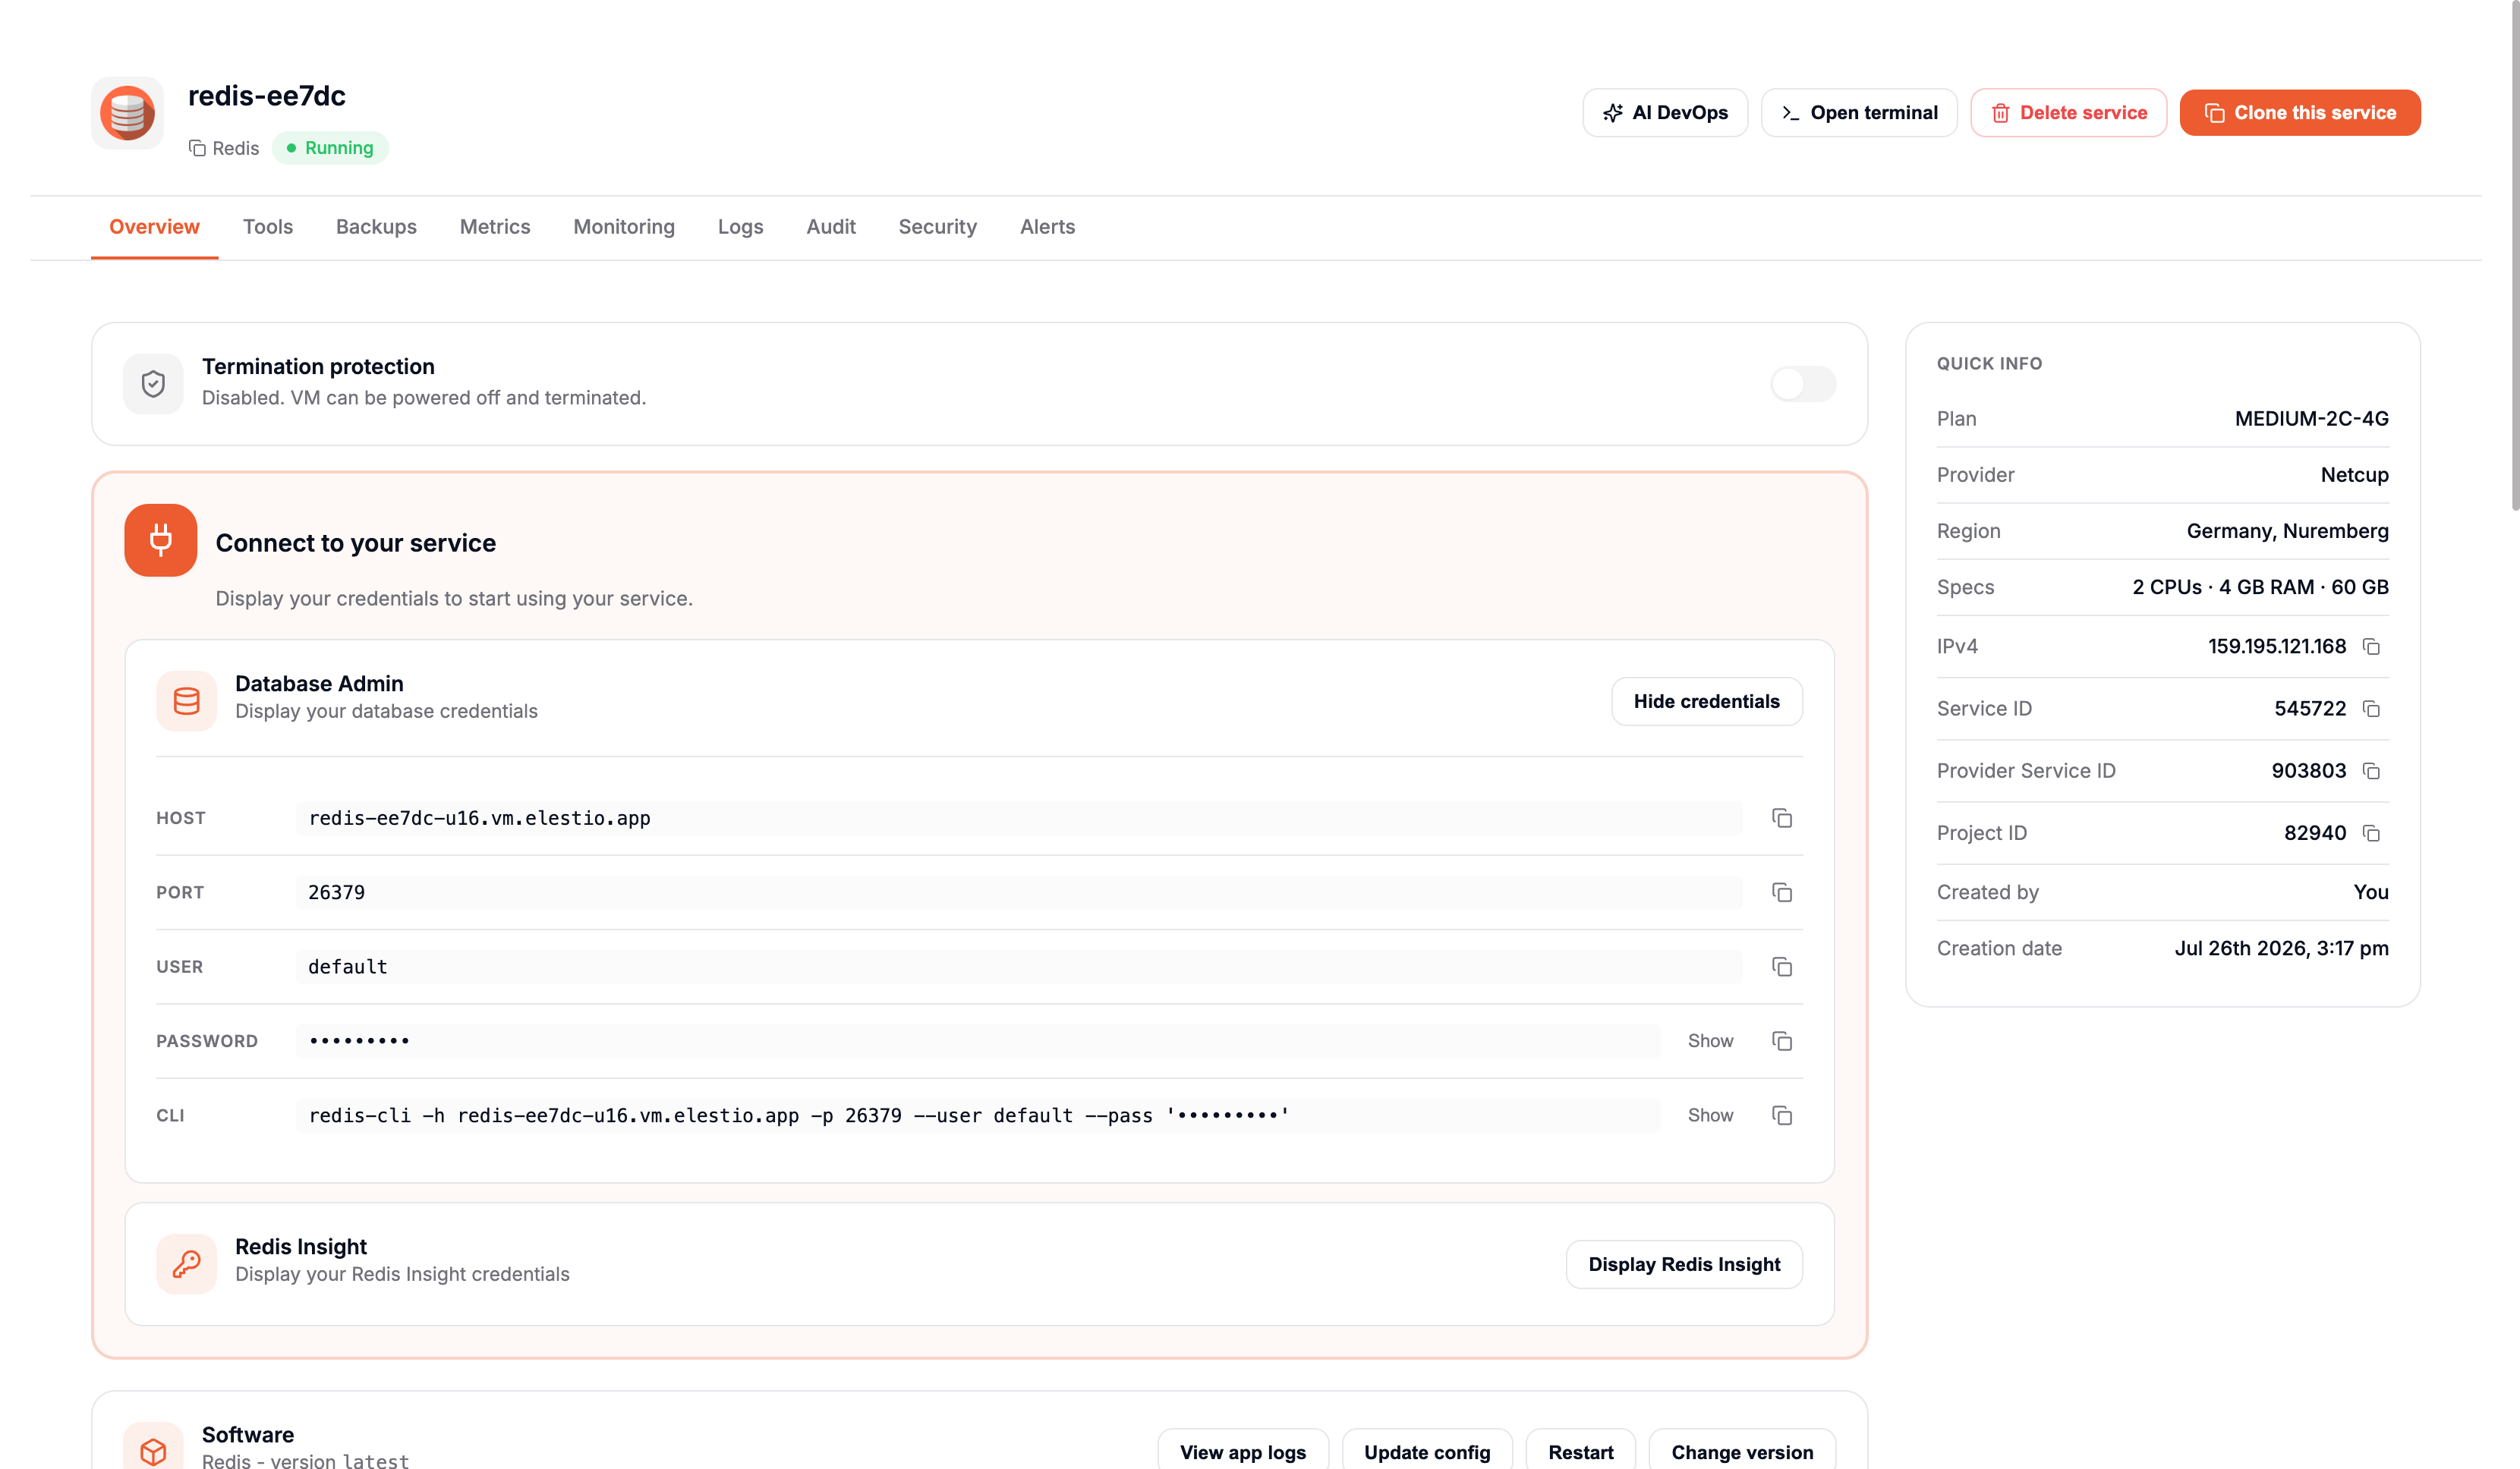Copy the Project ID
The image size is (2520, 1469).
click(x=2371, y=833)
